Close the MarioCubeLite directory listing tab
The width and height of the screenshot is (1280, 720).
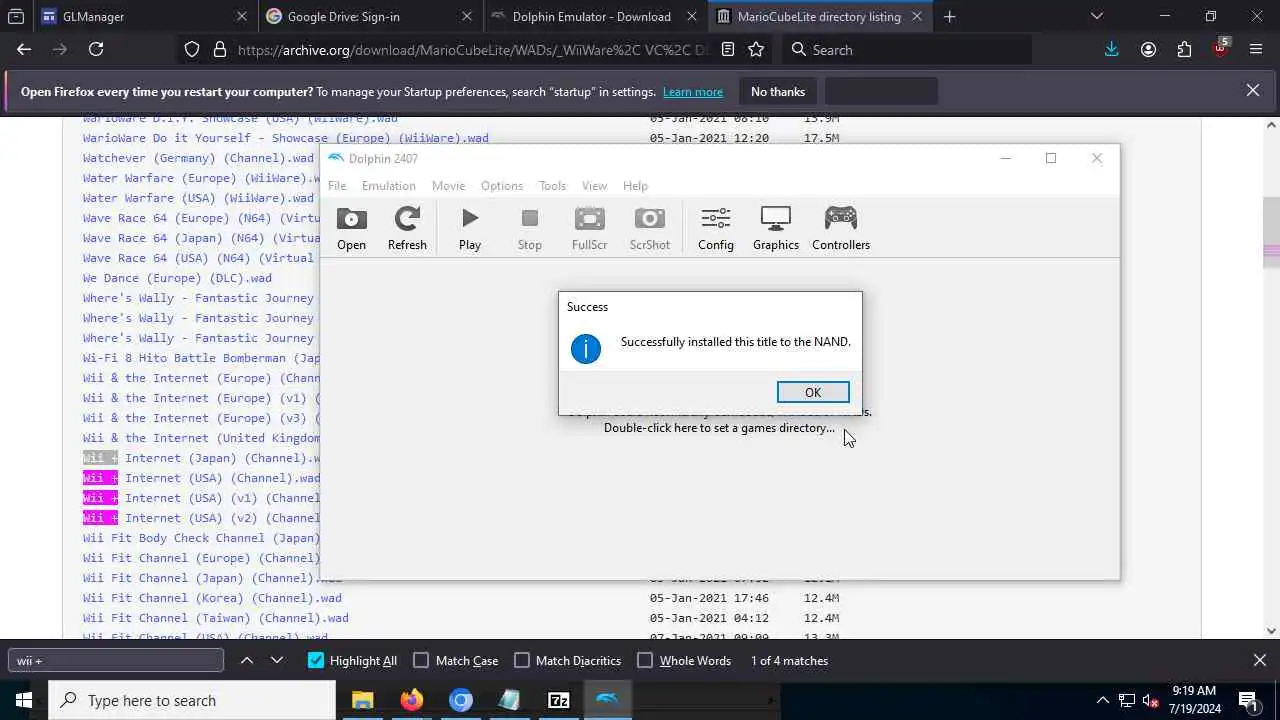(x=917, y=16)
